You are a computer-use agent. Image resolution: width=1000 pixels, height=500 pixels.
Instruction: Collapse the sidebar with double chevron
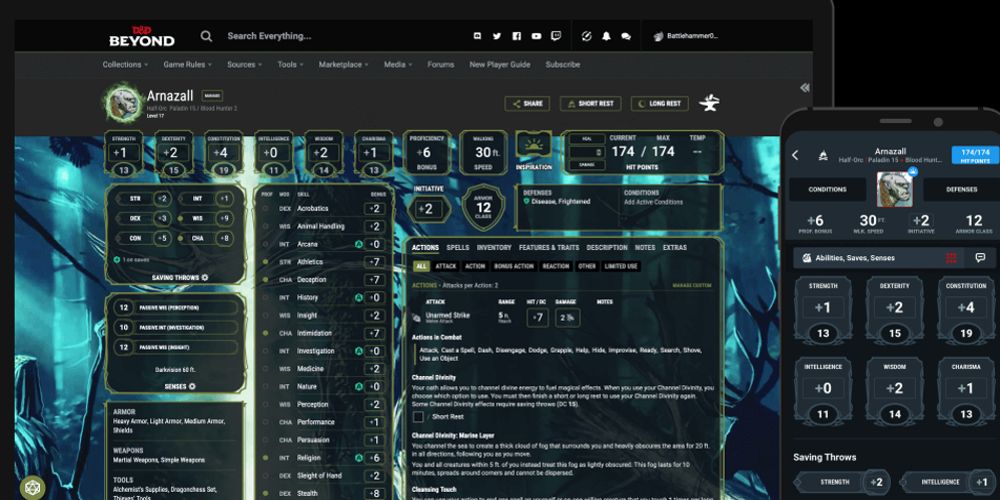805,88
